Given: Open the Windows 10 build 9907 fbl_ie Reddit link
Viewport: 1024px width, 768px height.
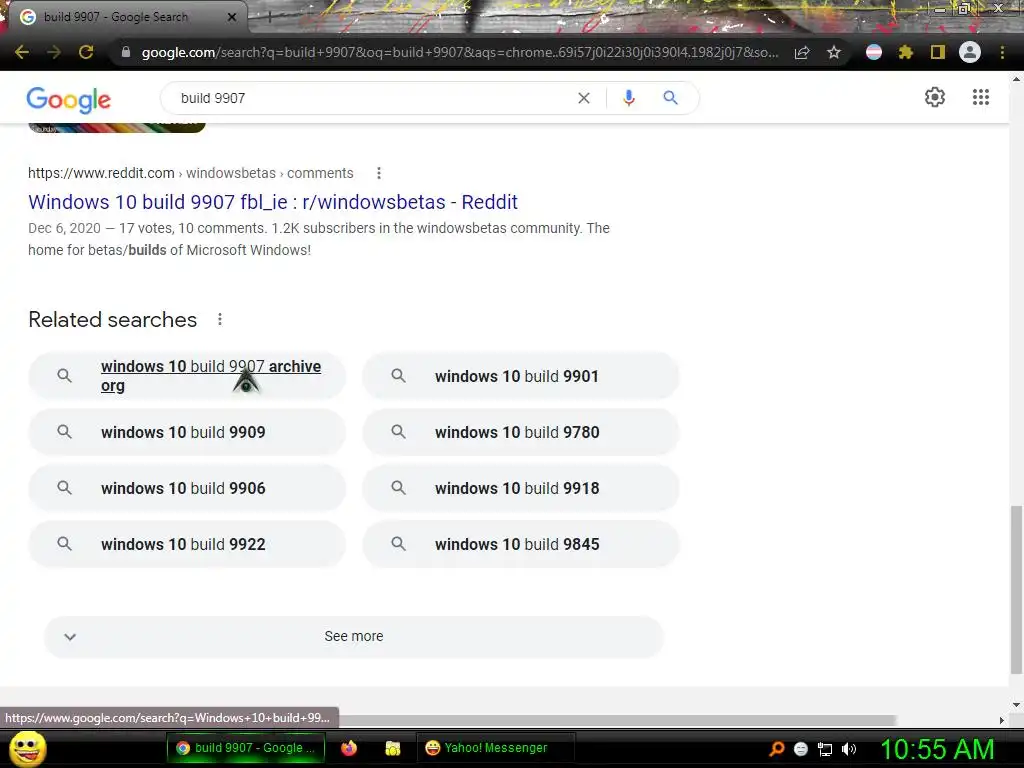Looking at the screenshot, I should click(273, 202).
